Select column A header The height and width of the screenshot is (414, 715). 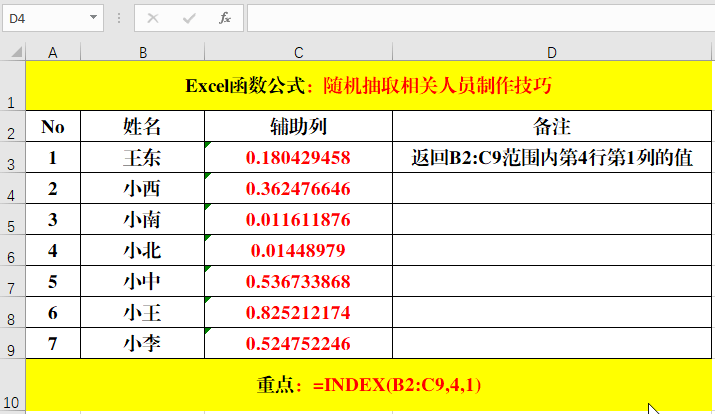[52, 52]
